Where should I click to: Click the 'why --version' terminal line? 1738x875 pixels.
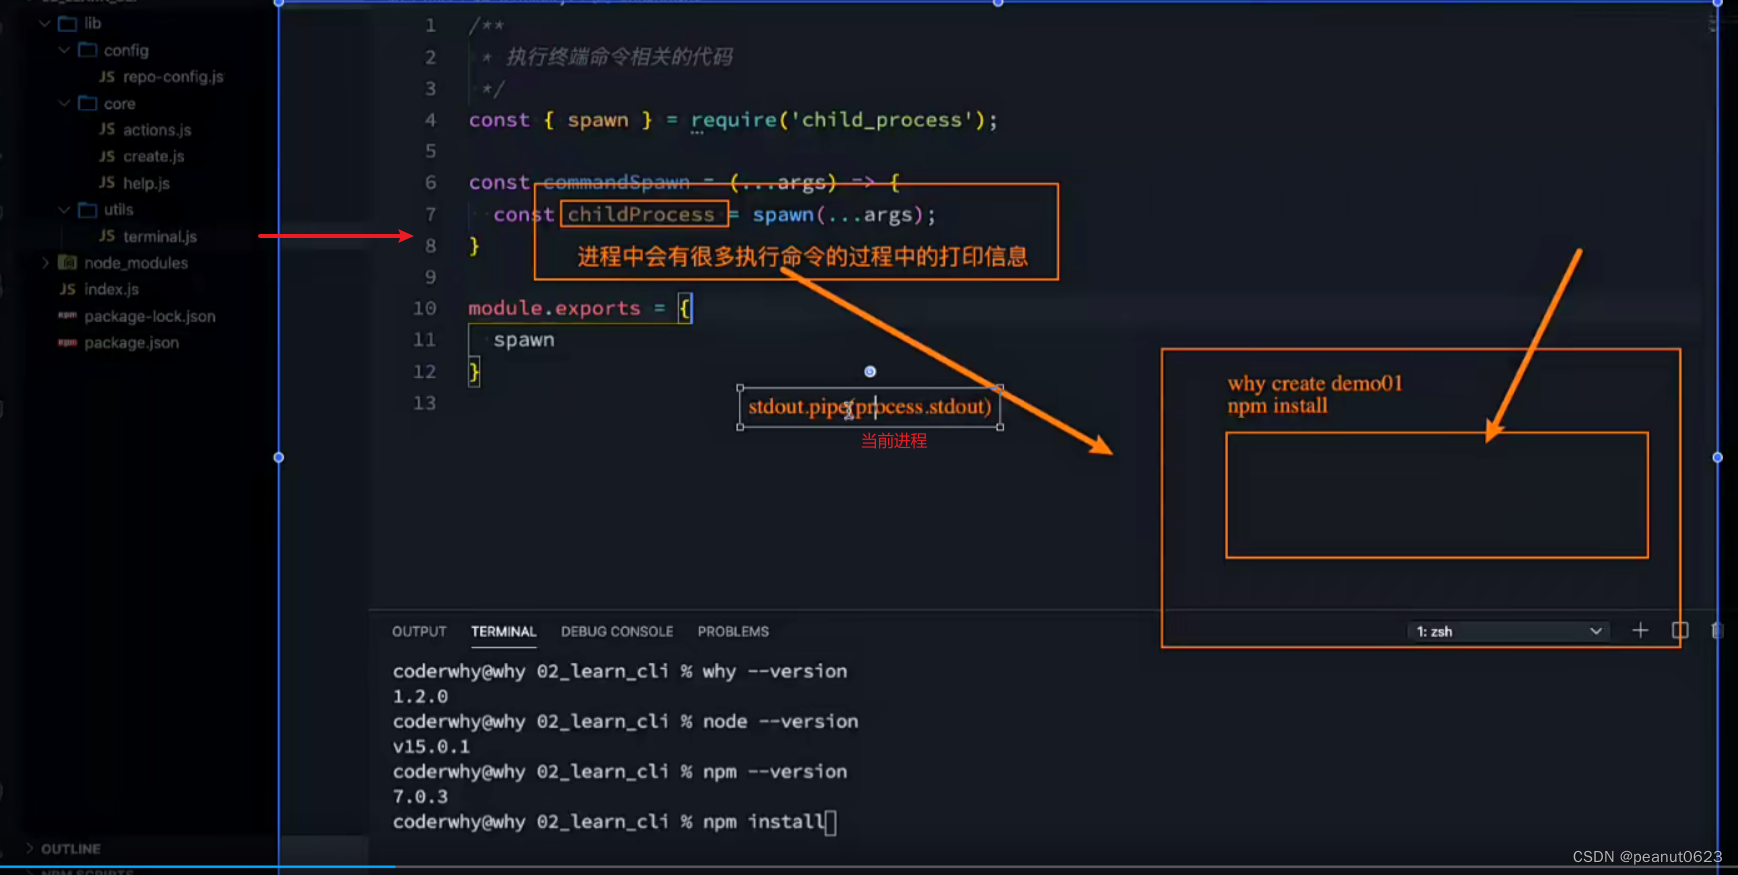coord(620,671)
